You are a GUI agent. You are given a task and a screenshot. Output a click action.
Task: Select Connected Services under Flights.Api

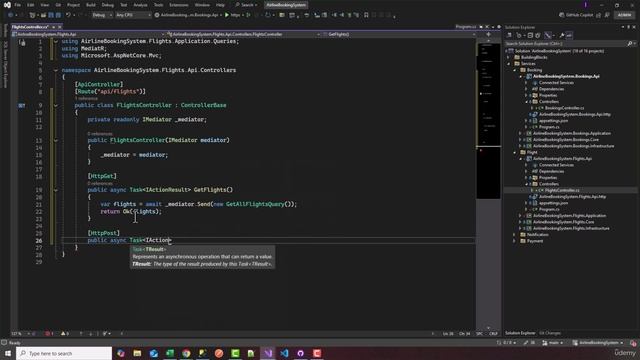[x=556, y=165]
